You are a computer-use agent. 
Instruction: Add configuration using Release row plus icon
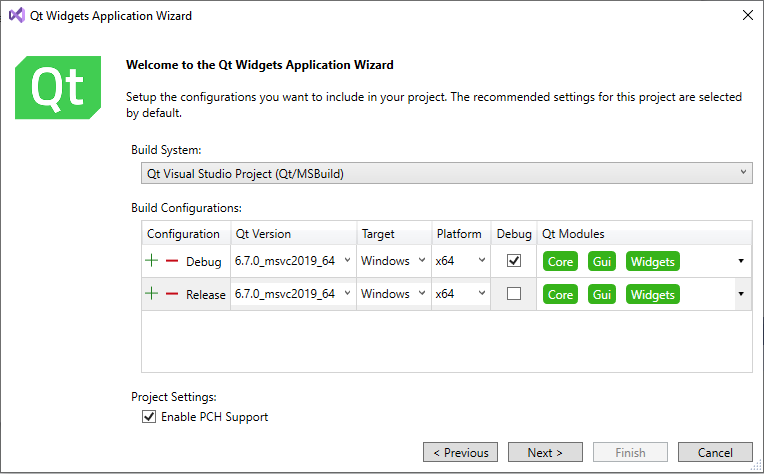pyautogui.click(x=152, y=293)
